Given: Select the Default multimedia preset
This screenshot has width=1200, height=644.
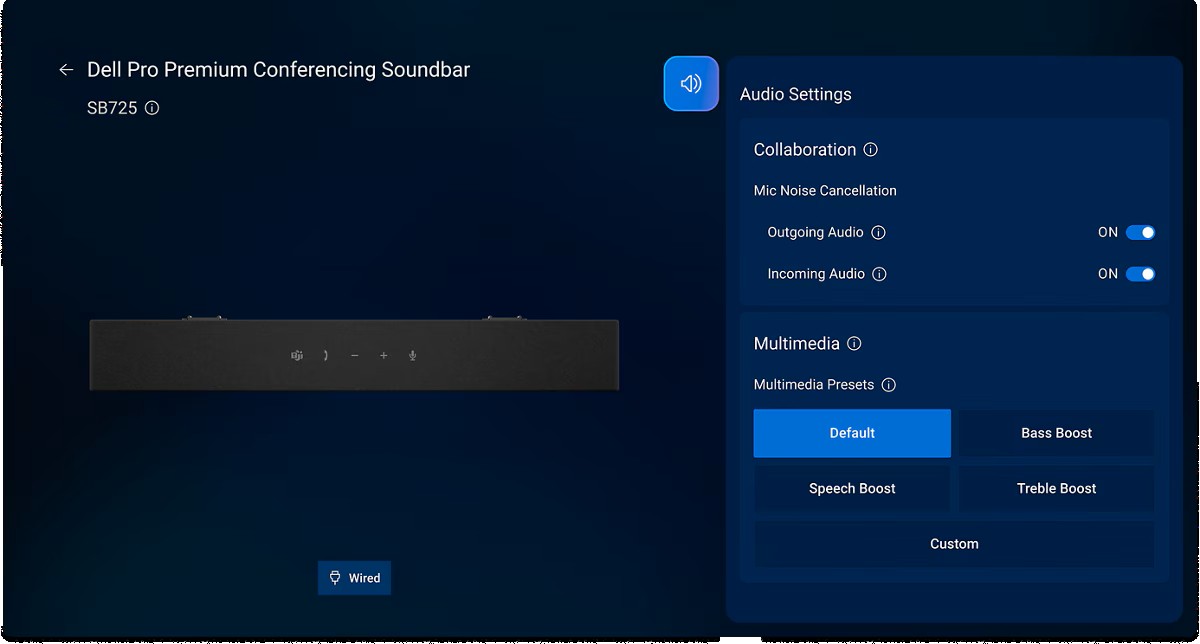Looking at the screenshot, I should pyautogui.click(x=852, y=433).
